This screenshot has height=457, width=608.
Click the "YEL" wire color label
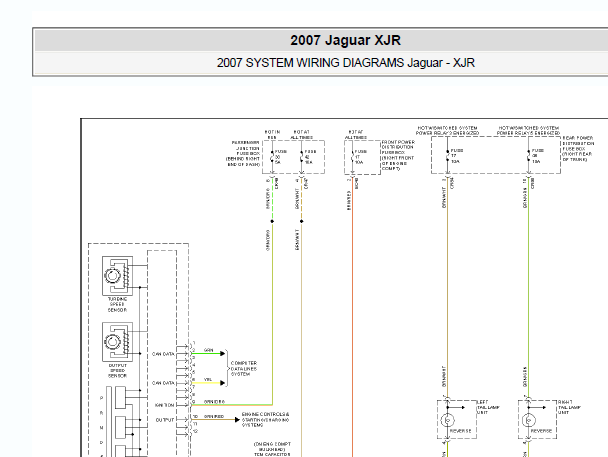(208, 379)
